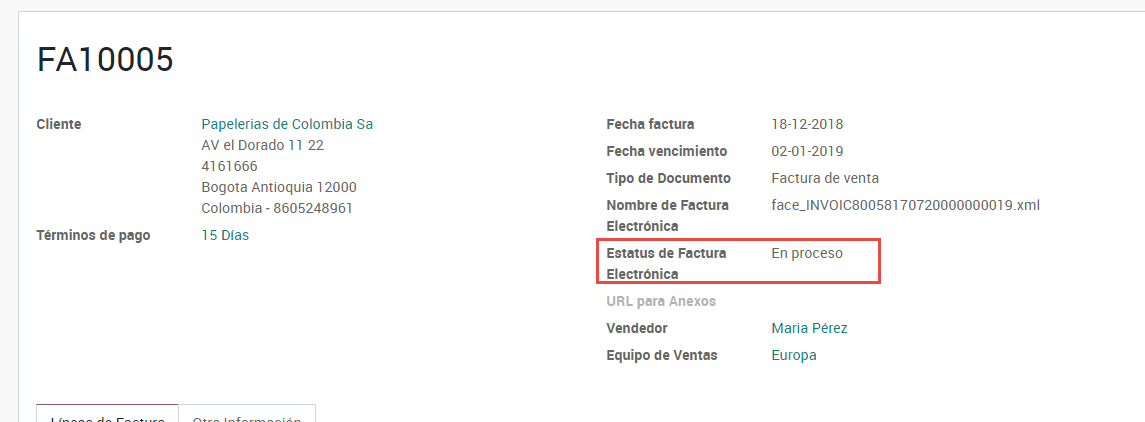Click the 02-01-2019 due date value
Viewport: 1145px width, 422px height.
[807, 152]
